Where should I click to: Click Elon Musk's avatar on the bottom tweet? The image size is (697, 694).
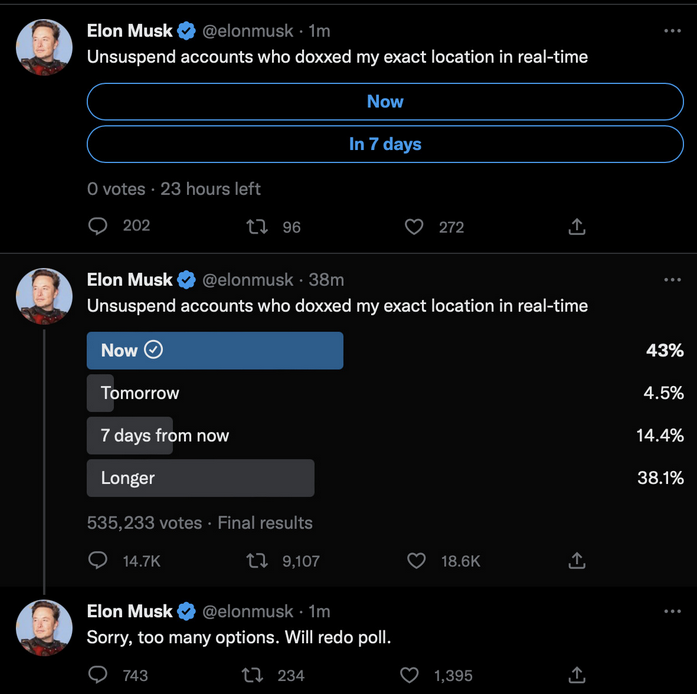click(45, 627)
